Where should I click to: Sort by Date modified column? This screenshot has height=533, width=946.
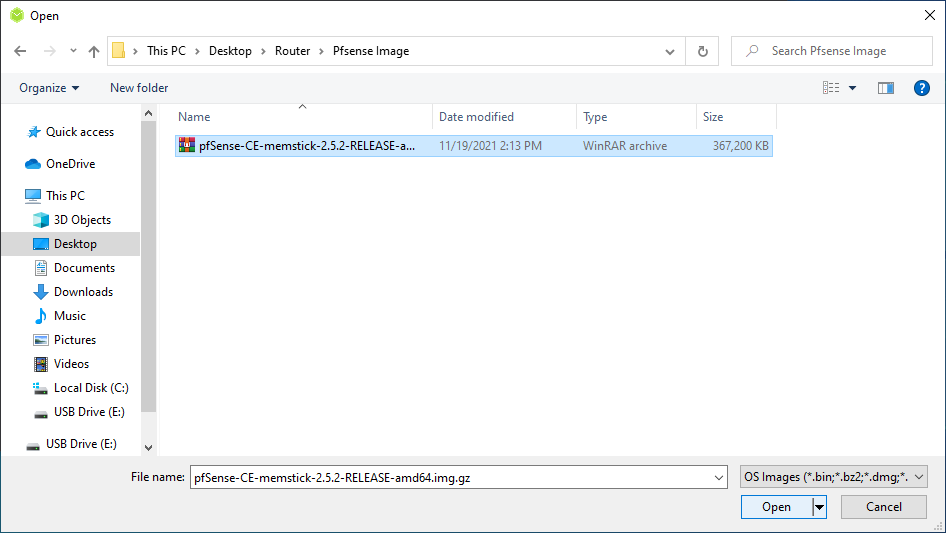[505, 116]
